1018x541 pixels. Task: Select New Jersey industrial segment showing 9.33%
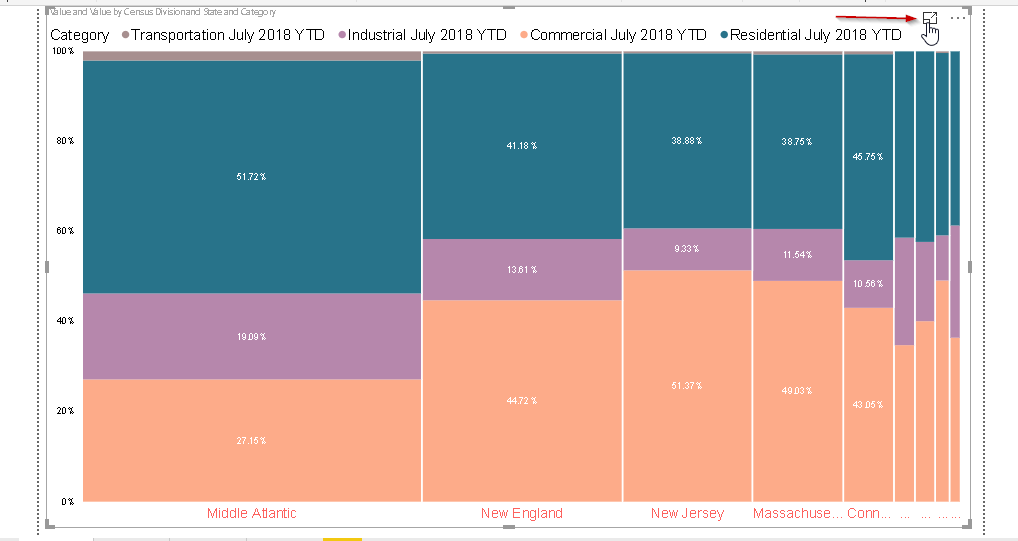point(686,249)
